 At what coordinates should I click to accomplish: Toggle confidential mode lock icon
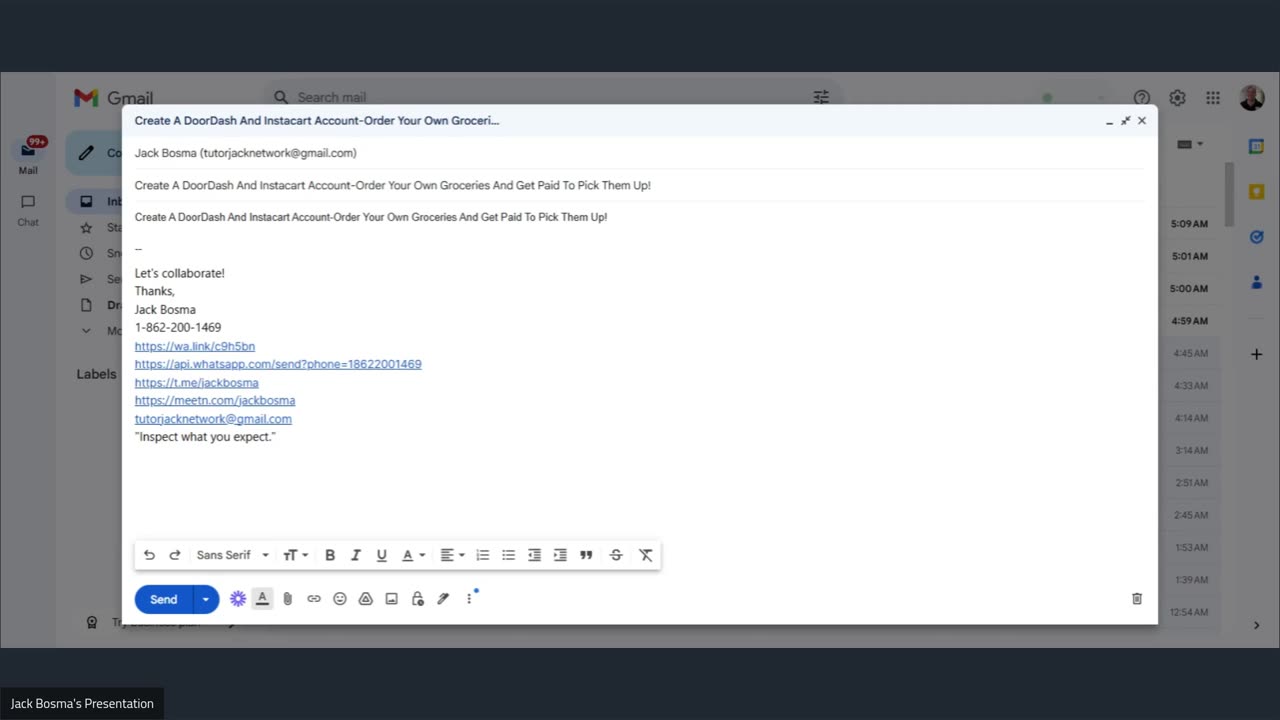[x=418, y=599]
